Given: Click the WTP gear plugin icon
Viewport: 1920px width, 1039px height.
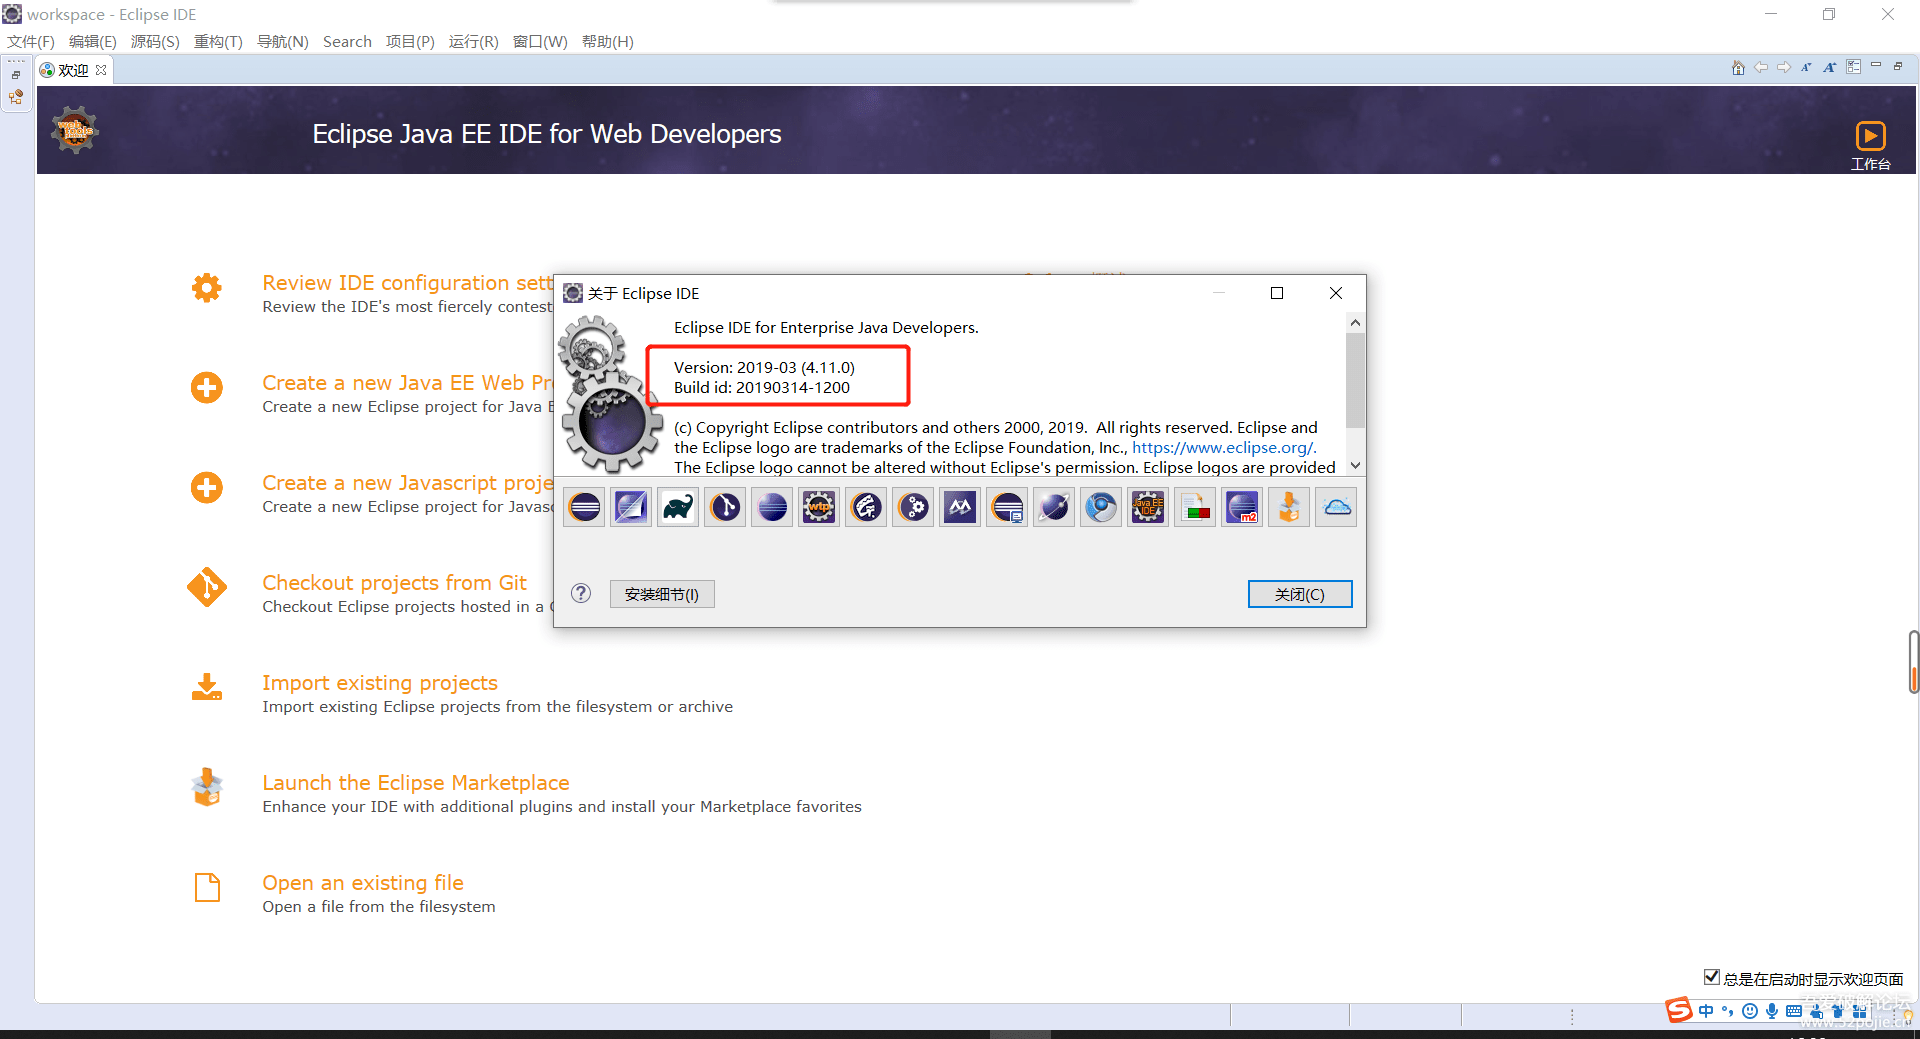Looking at the screenshot, I should [x=819, y=508].
